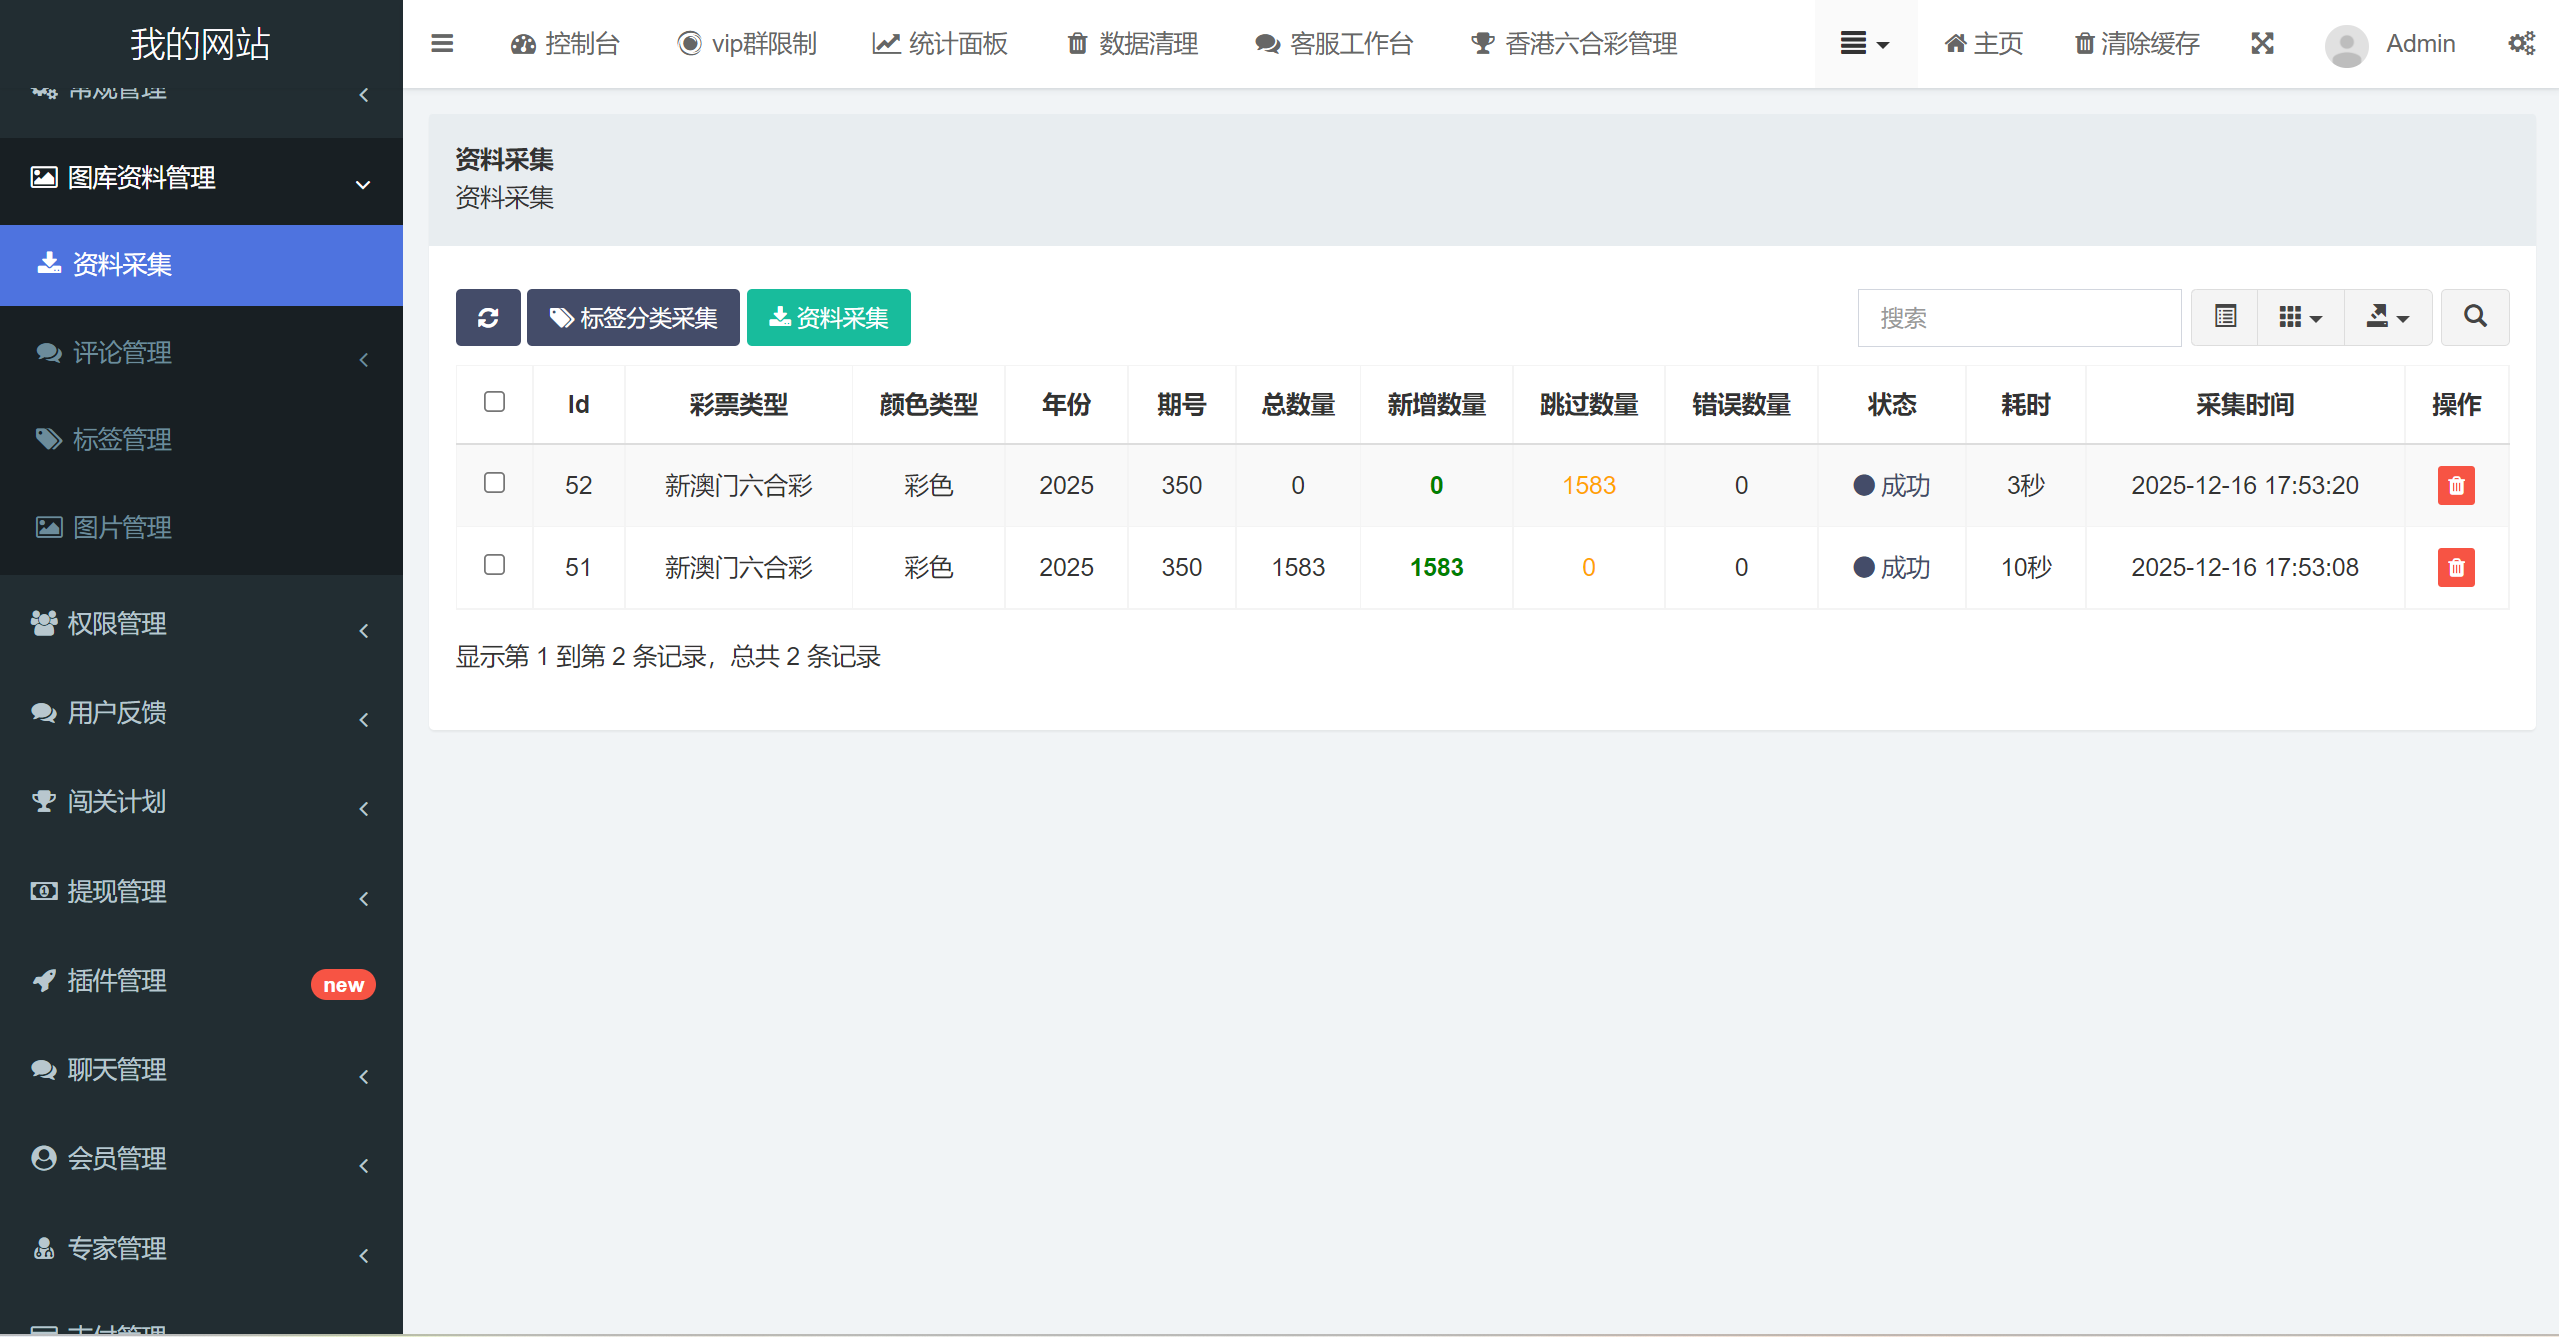This screenshot has width=2559, height=1337.
Task: Click the 清除缓存 link
Action: click(2137, 44)
